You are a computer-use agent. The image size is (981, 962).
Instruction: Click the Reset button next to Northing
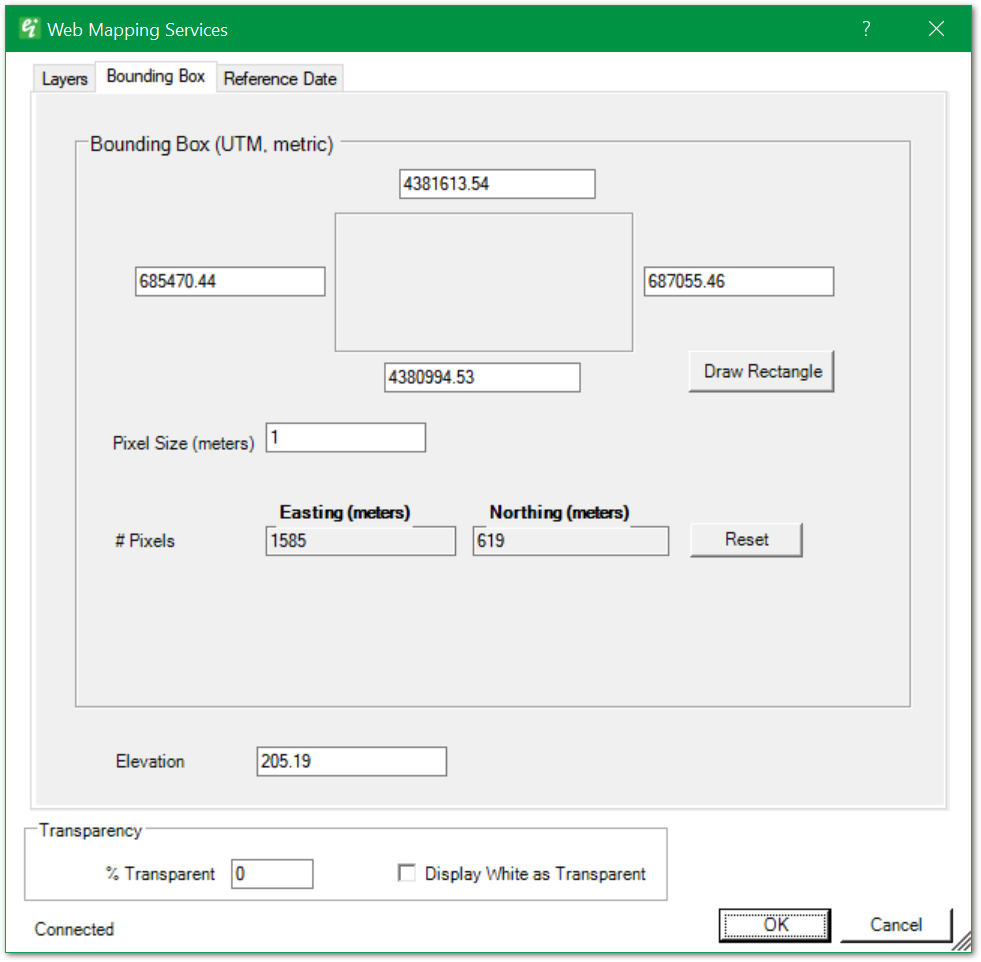[746, 539]
